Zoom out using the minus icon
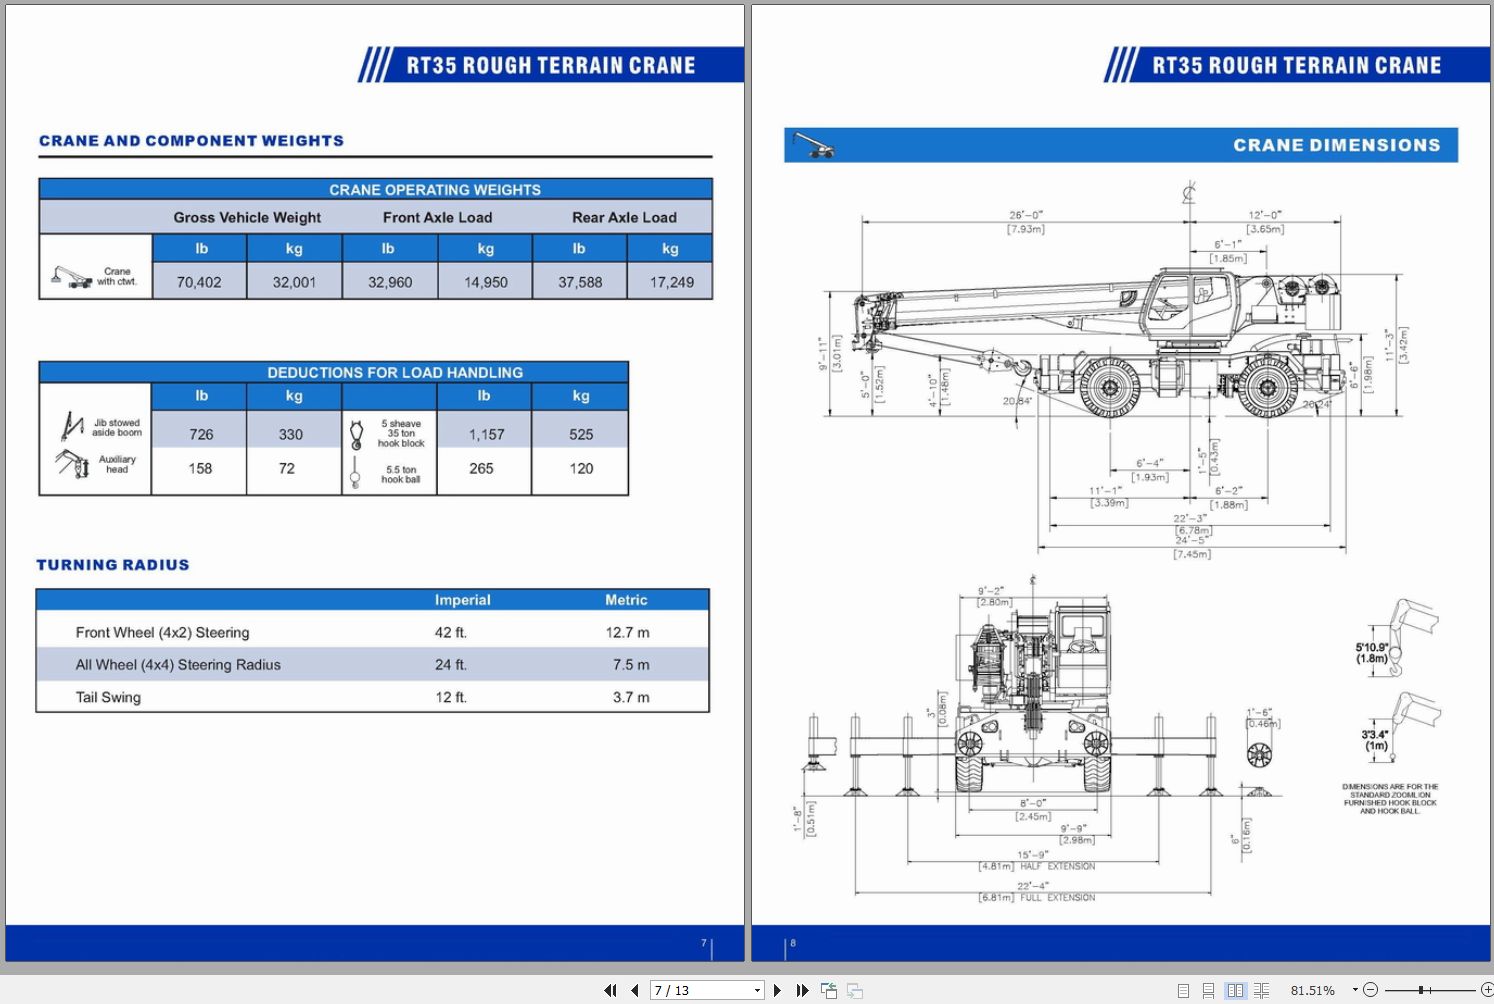 1369,990
